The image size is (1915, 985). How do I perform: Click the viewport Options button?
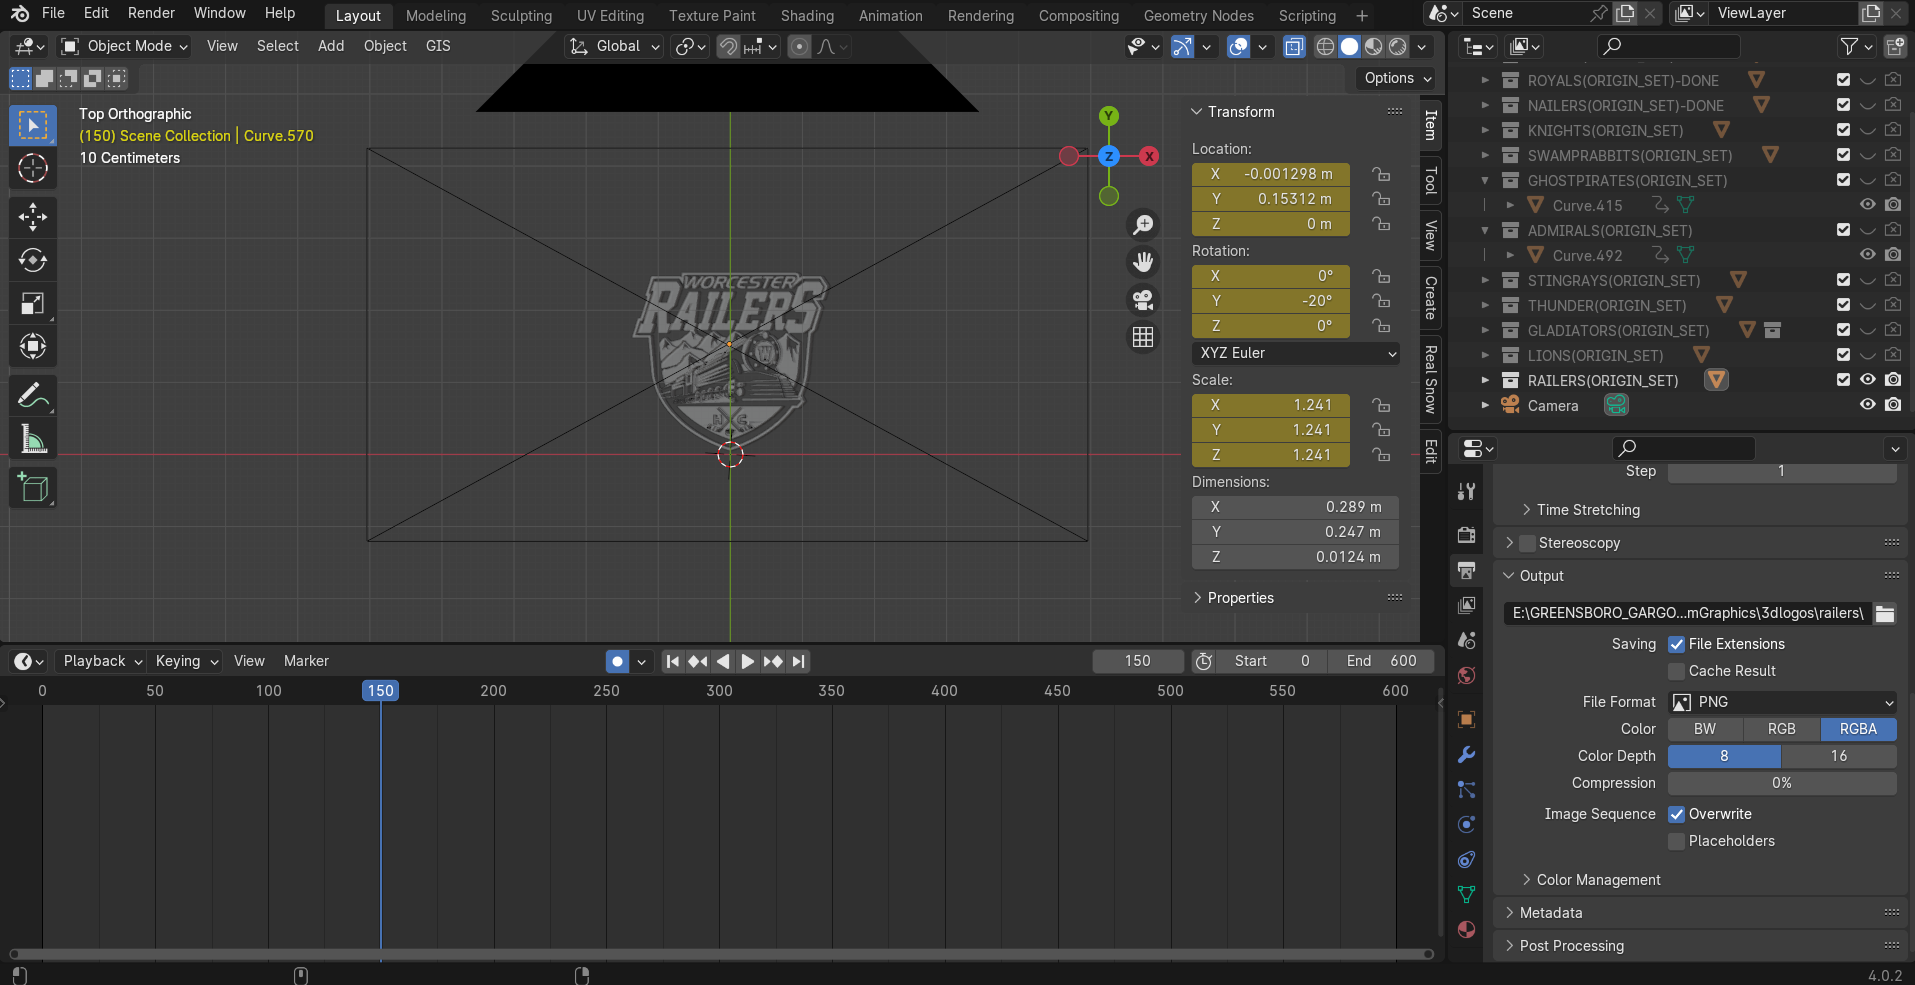pyautogui.click(x=1397, y=78)
